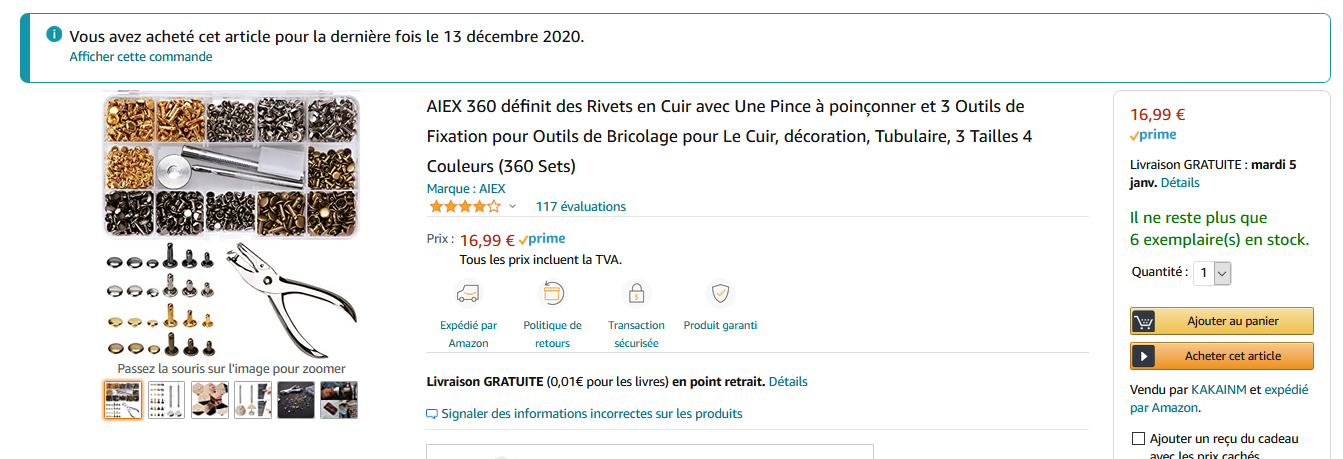Visit the Marque : AIEX brand link
Image resolution: width=1343 pixels, height=459 pixels.
tap(466, 188)
